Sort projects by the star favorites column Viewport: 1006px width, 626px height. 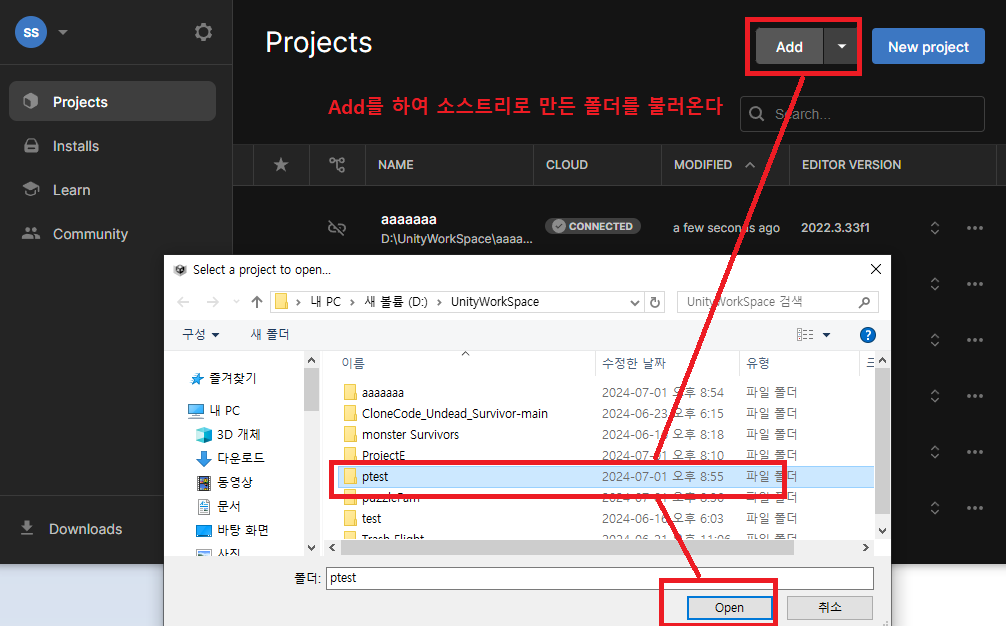(x=281, y=165)
